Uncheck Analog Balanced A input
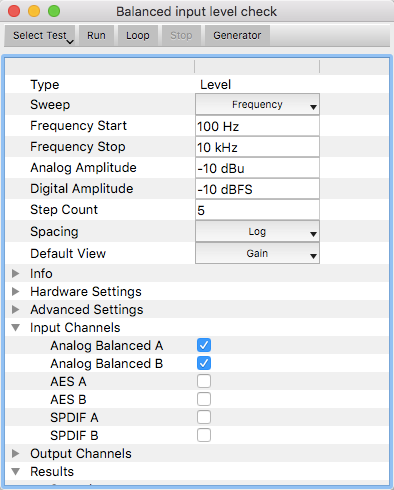The width and height of the screenshot is (394, 490). click(x=204, y=345)
